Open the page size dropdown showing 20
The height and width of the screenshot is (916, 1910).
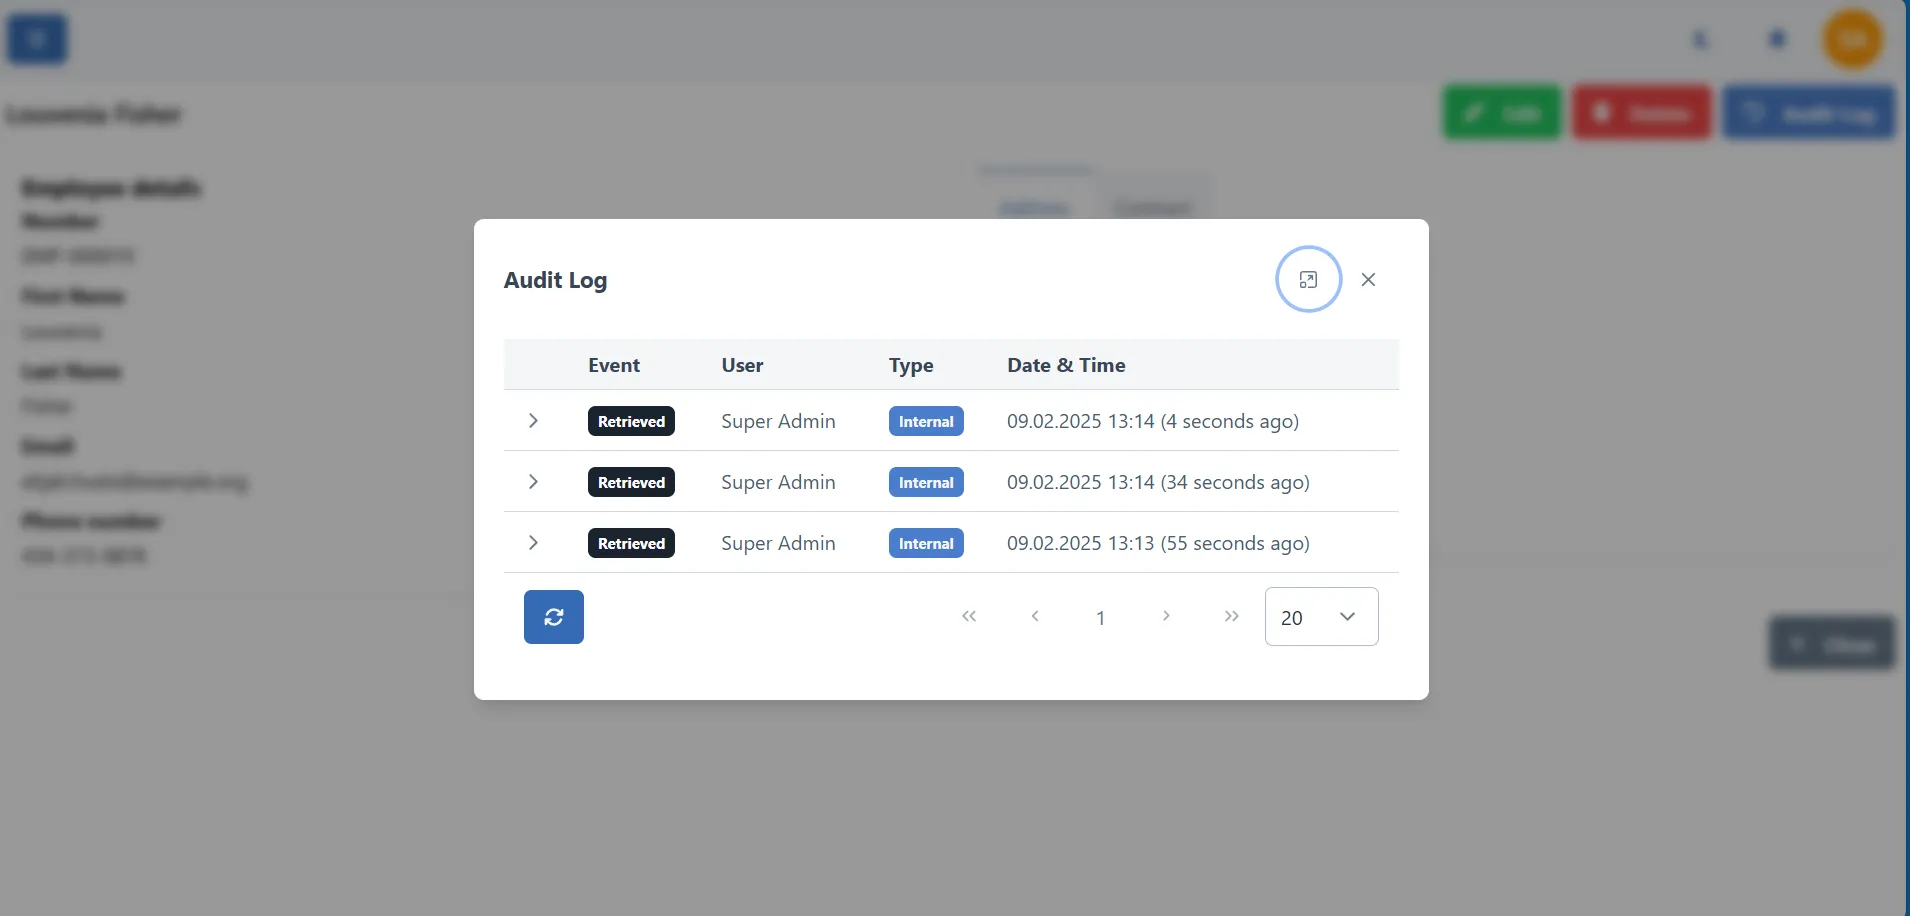pos(1321,617)
